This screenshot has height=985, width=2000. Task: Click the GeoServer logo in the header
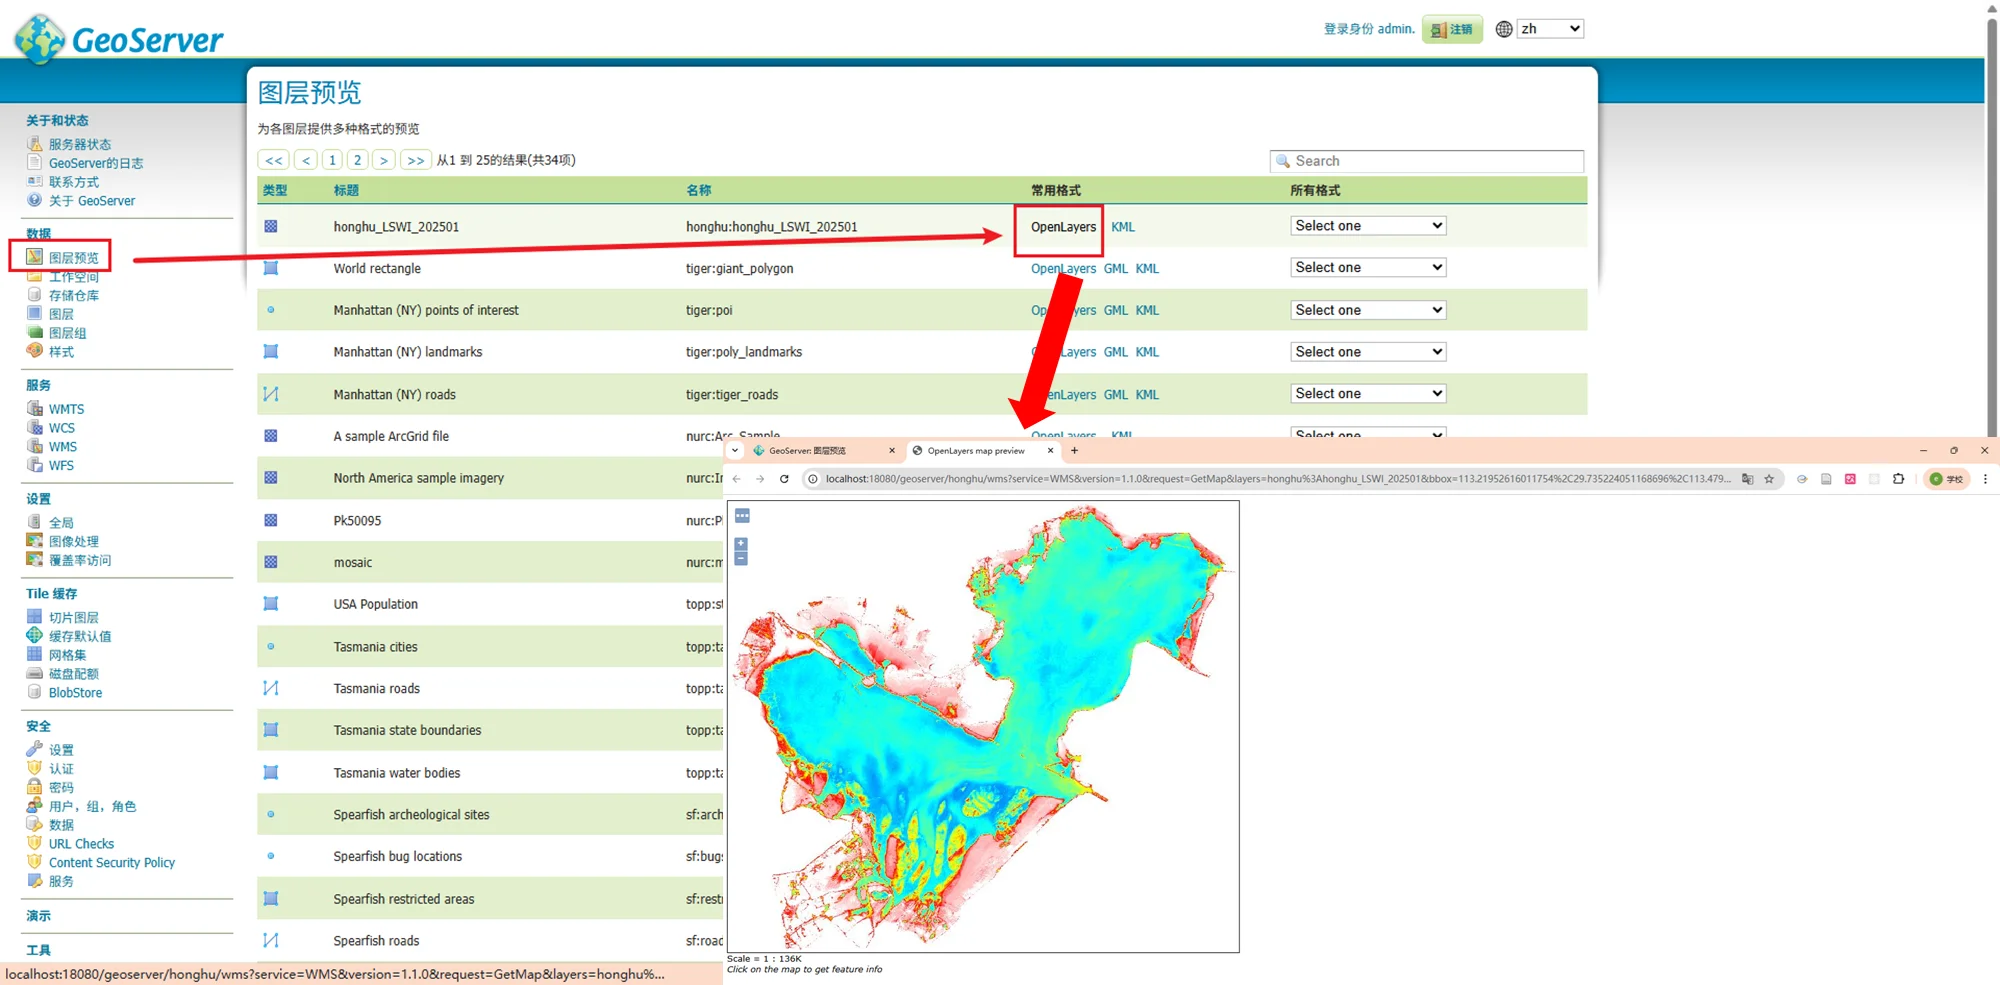click(120, 39)
